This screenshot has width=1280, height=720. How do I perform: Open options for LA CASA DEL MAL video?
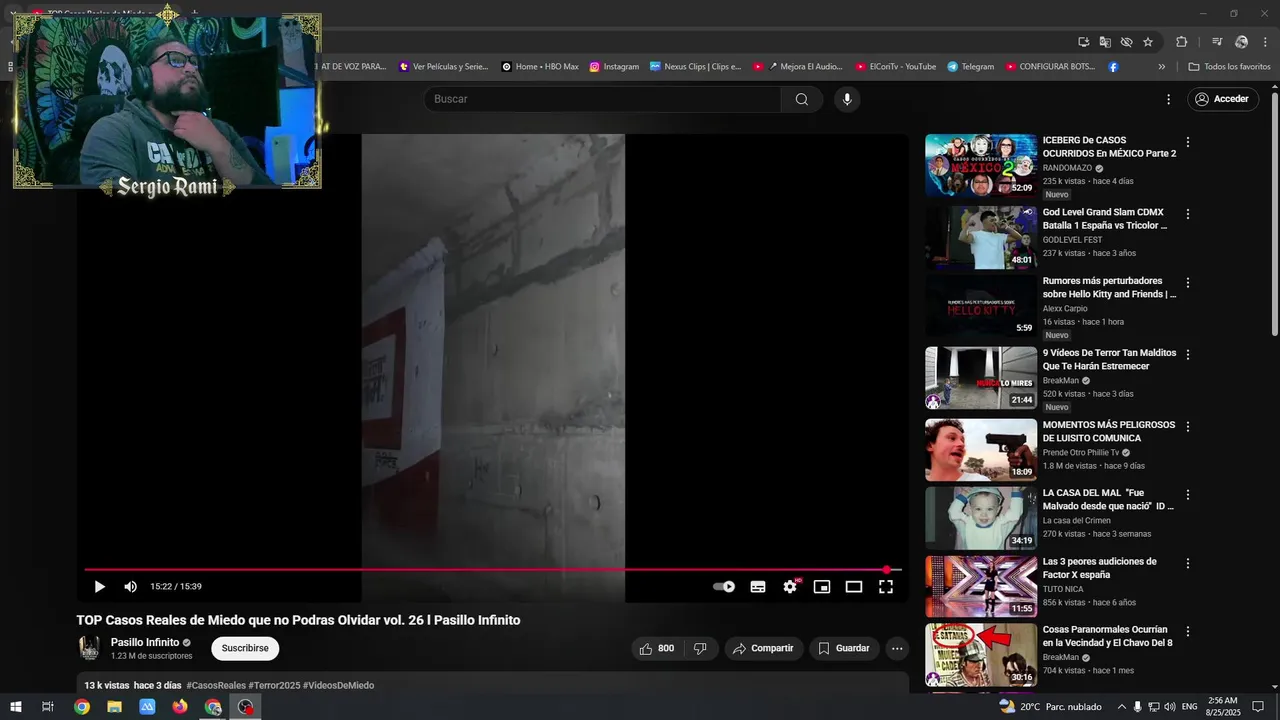(x=1188, y=495)
